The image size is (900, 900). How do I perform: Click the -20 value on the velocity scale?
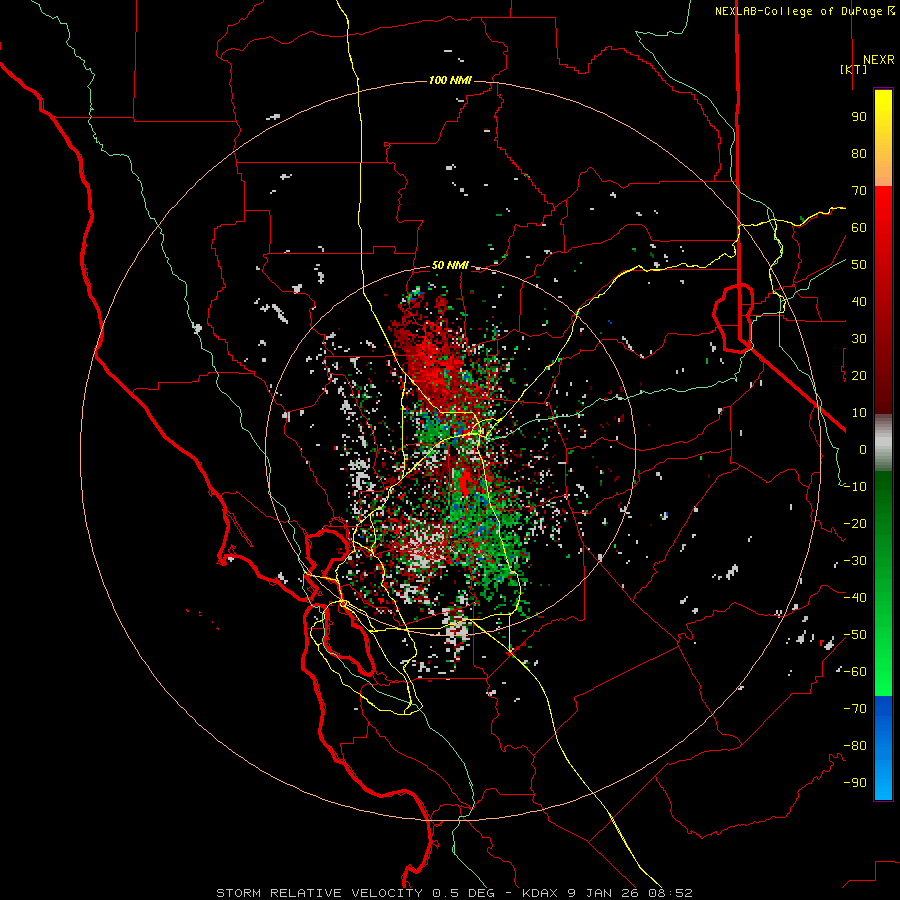855,524
